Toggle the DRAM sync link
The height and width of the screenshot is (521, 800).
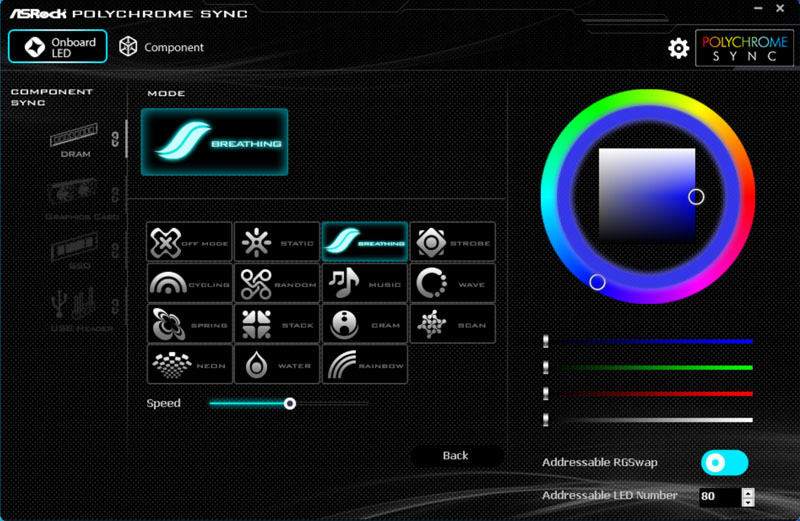click(115, 139)
